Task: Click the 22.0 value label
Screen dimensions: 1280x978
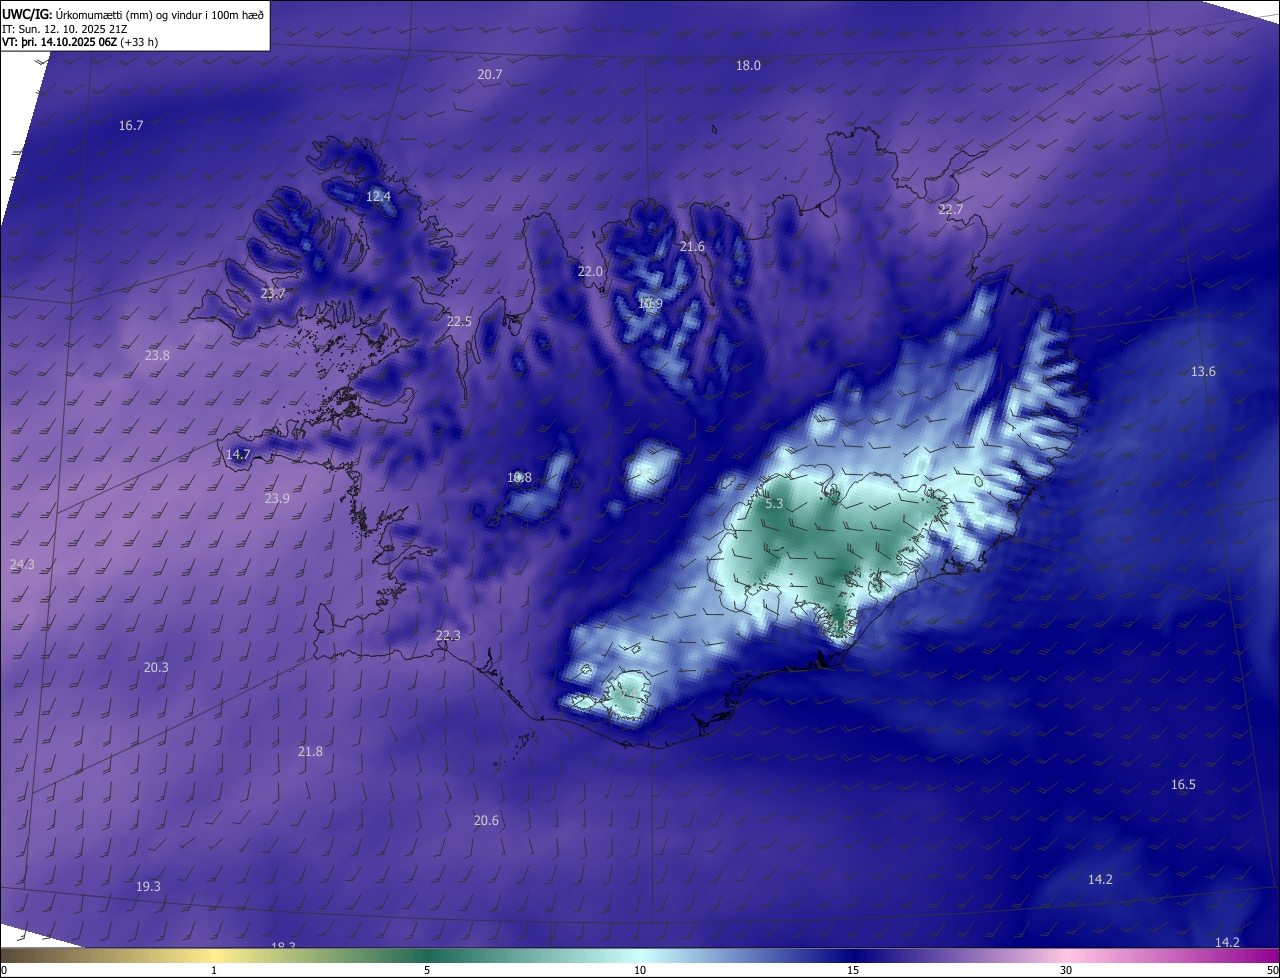Action: coord(590,271)
